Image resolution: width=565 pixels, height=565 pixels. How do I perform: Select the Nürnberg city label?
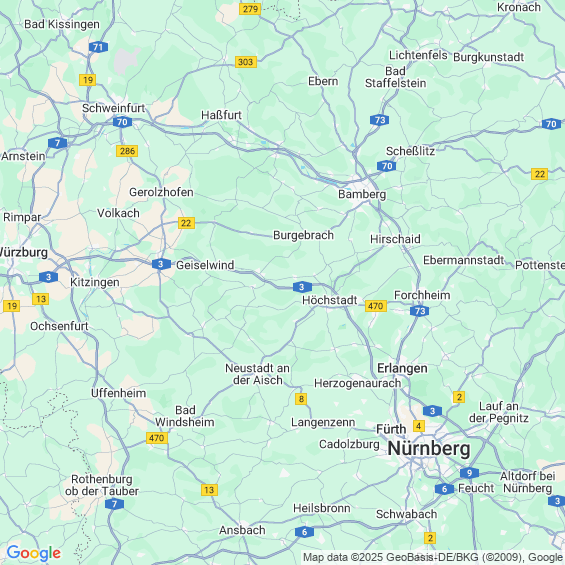(x=429, y=449)
